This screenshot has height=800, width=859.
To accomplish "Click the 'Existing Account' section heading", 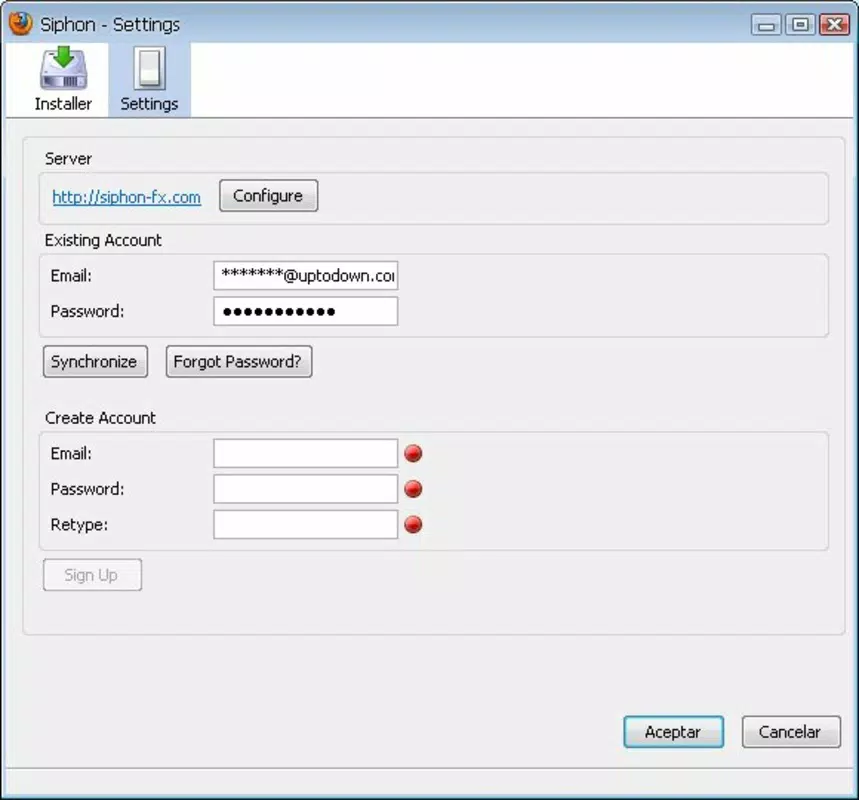I will (103, 241).
